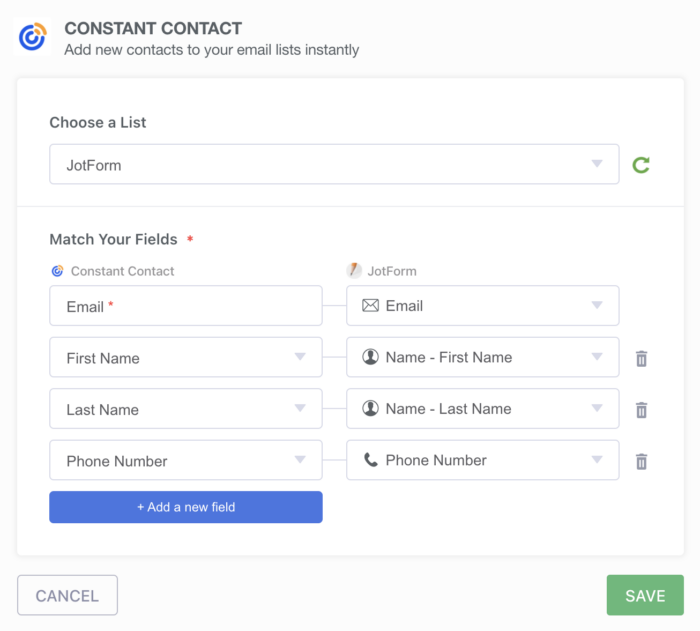Delete the First Name field mapping
The width and height of the screenshot is (700, 631).
point(642,358)
